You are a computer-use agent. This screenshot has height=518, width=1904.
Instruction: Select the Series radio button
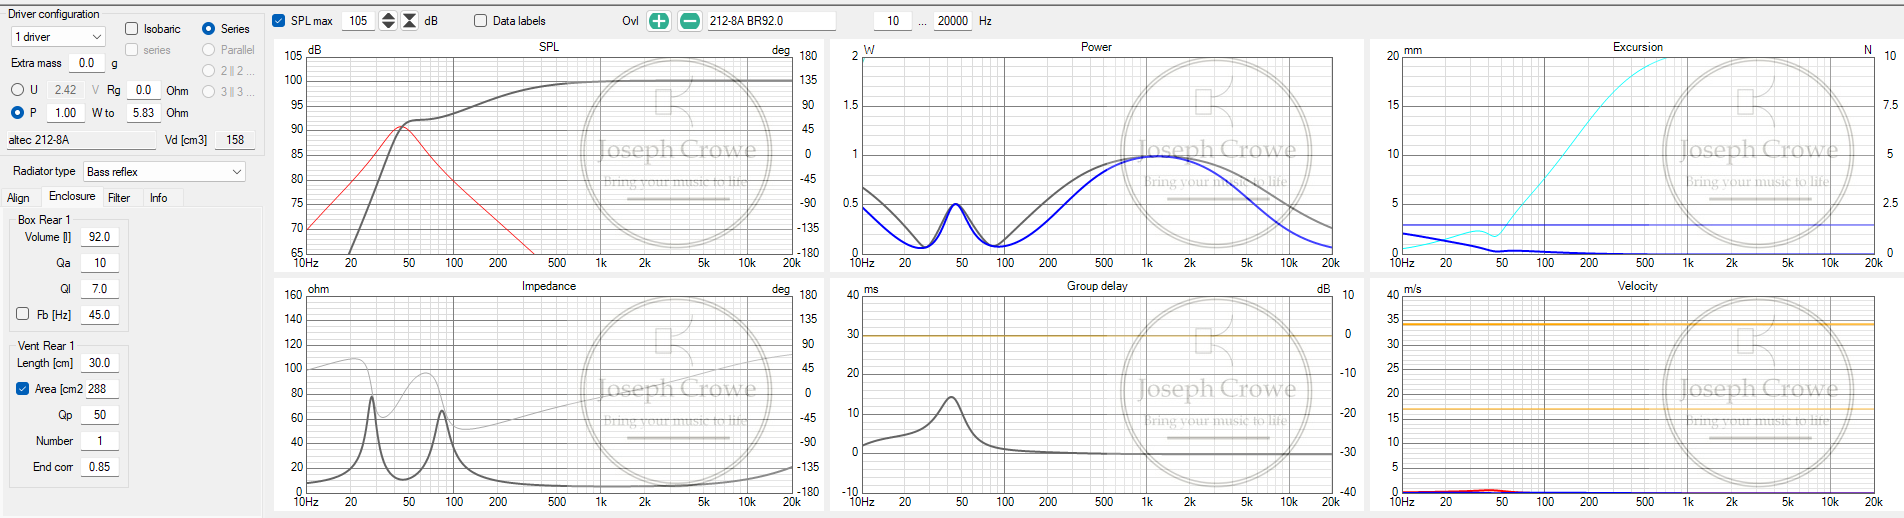pyautogui.click(x=208, y=29)
